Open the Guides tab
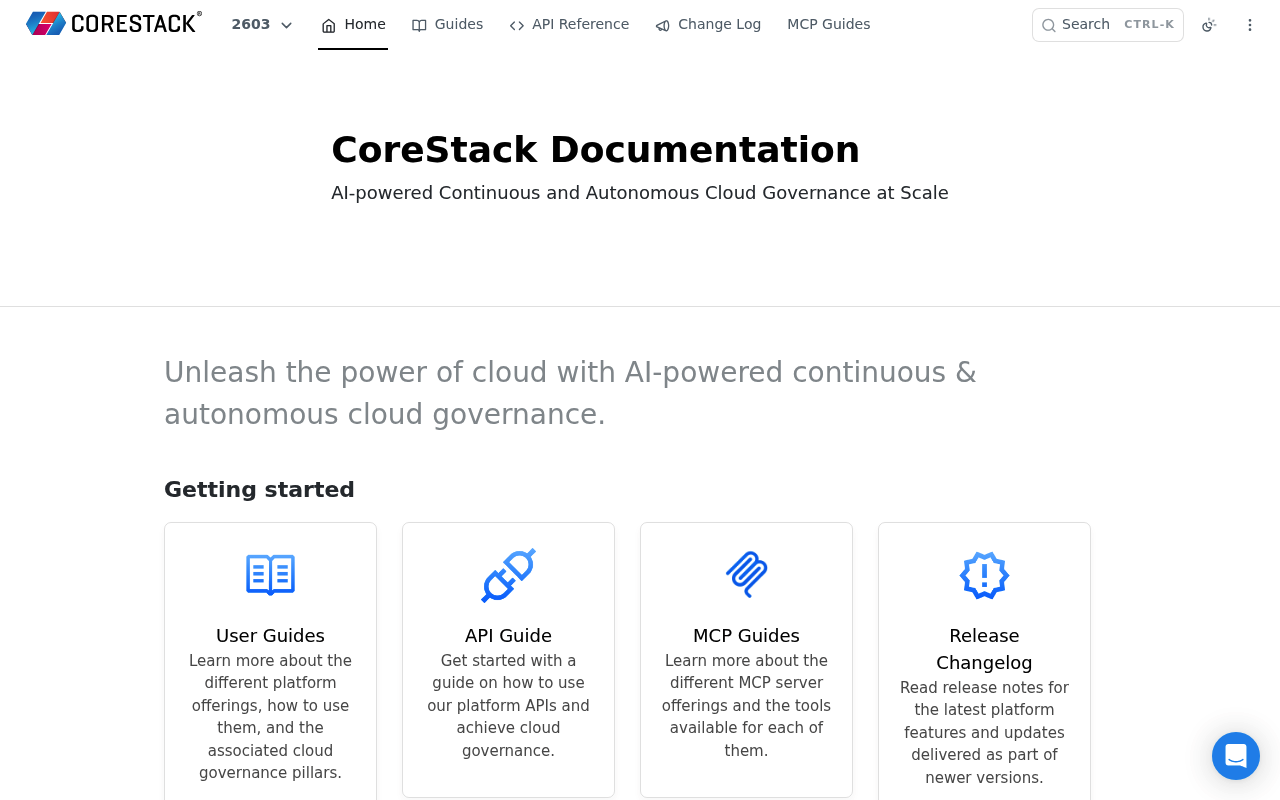 (x=447, y=25)
